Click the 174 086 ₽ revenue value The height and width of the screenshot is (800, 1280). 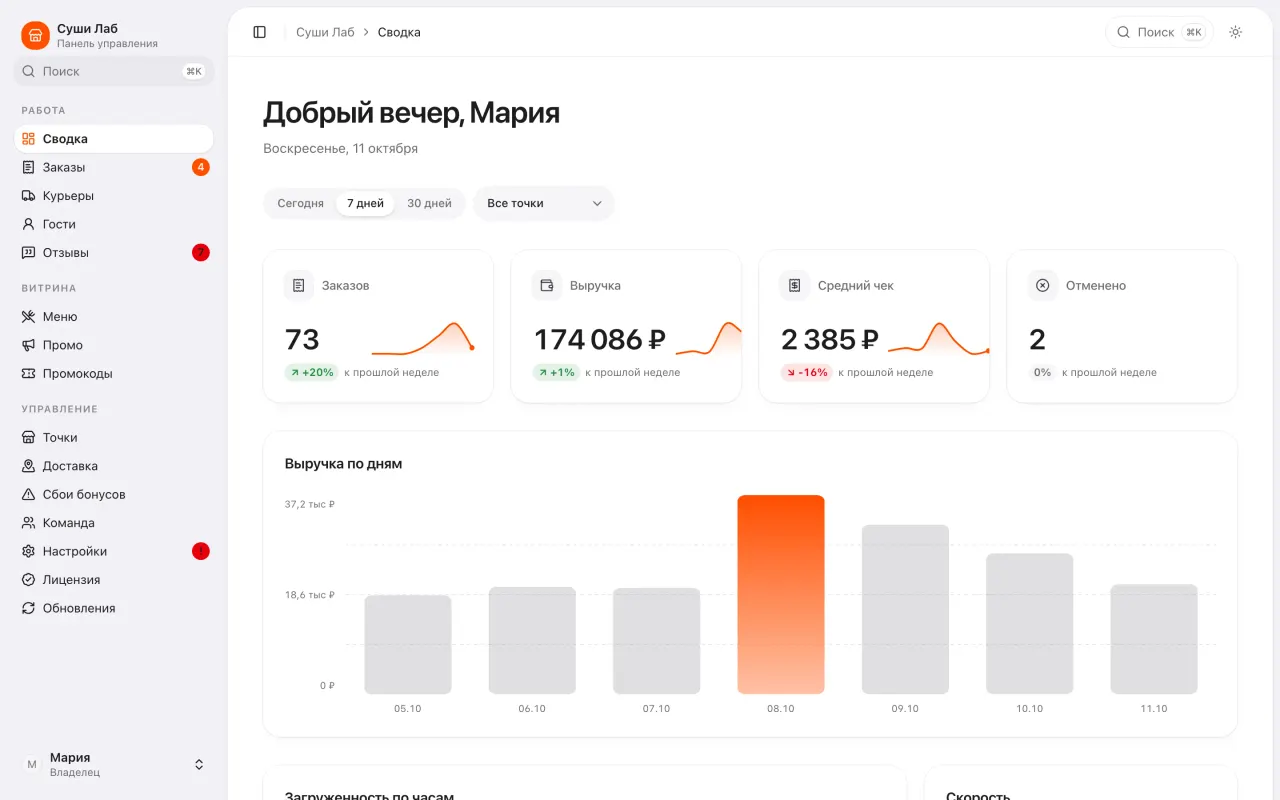coord(599,340)
